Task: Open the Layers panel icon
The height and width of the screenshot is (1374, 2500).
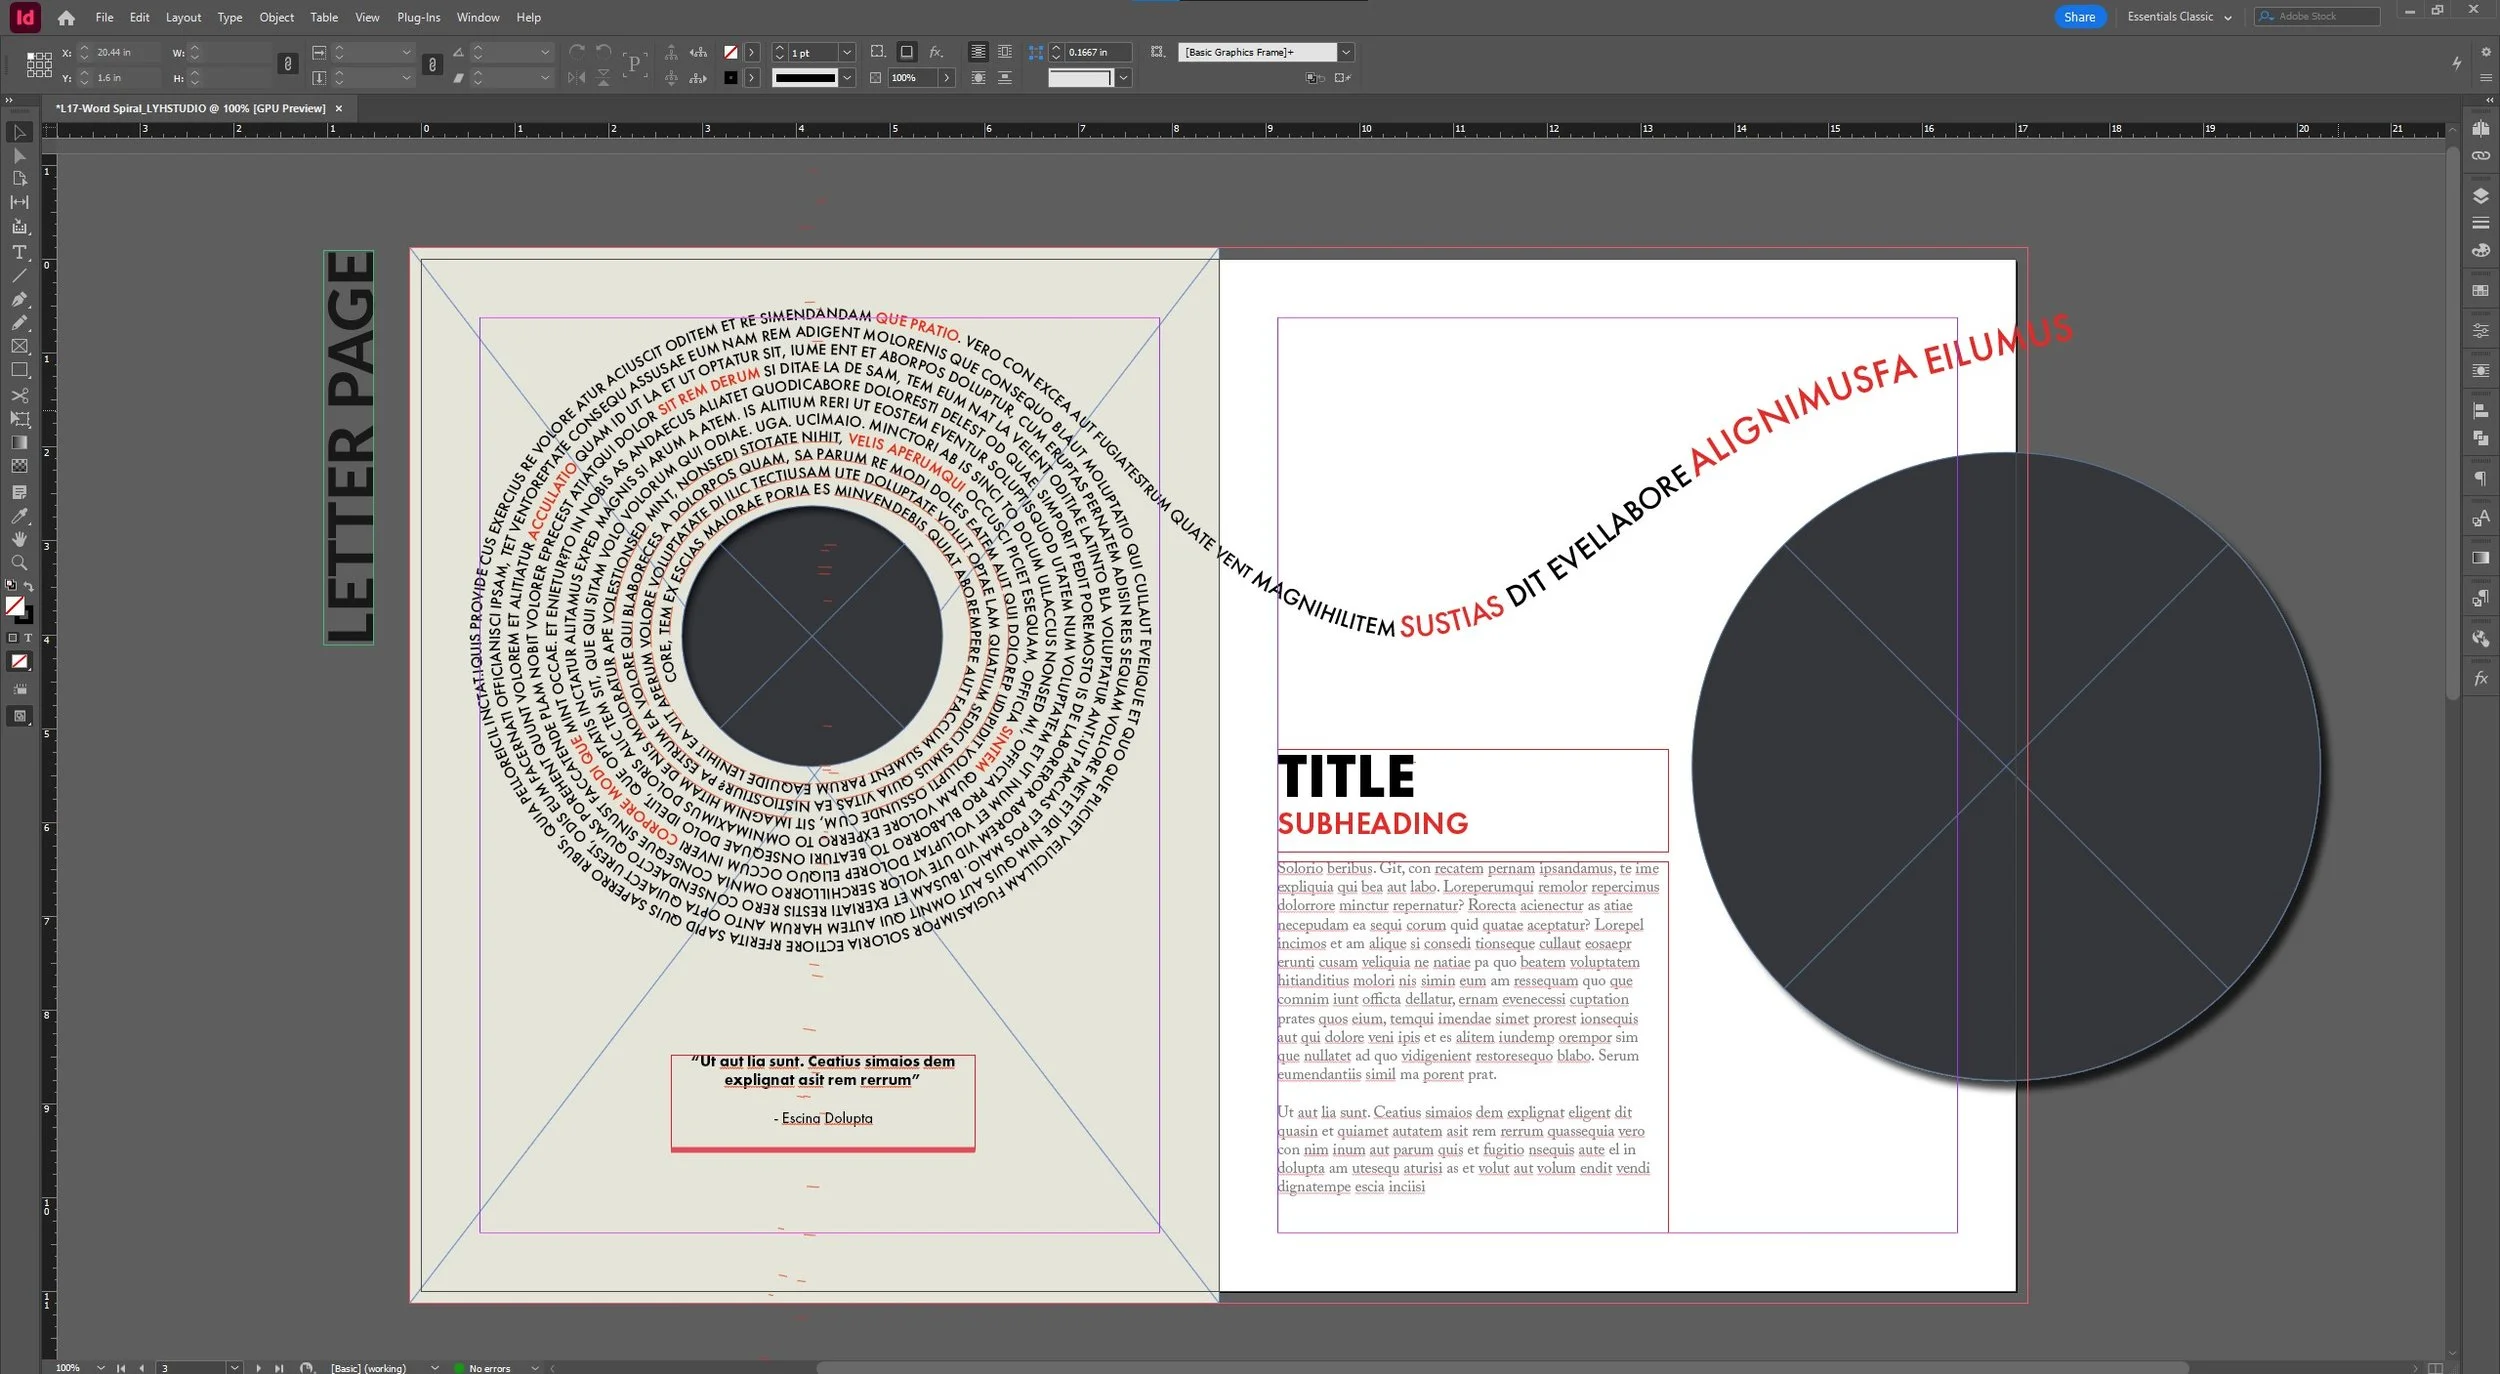Action: (x=2480, y=196)
